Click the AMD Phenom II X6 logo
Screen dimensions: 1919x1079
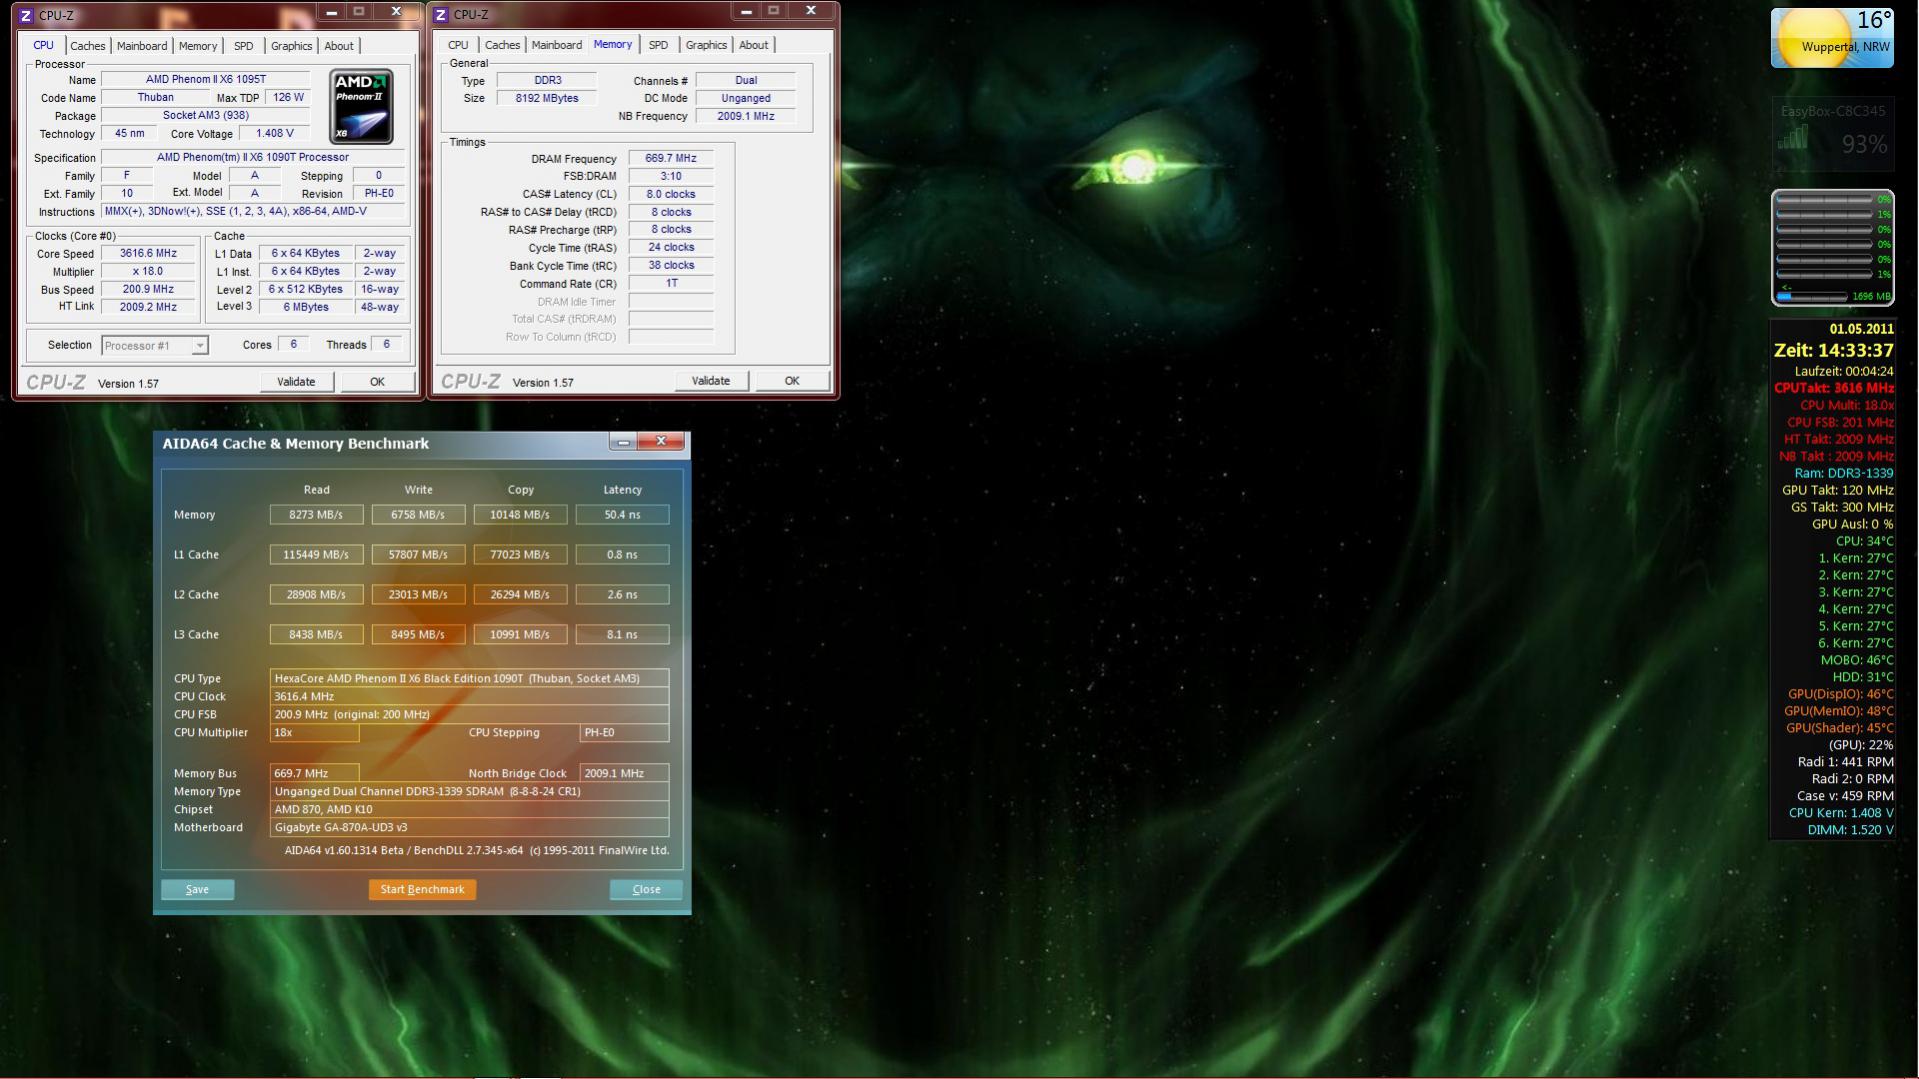coord(361,106)
